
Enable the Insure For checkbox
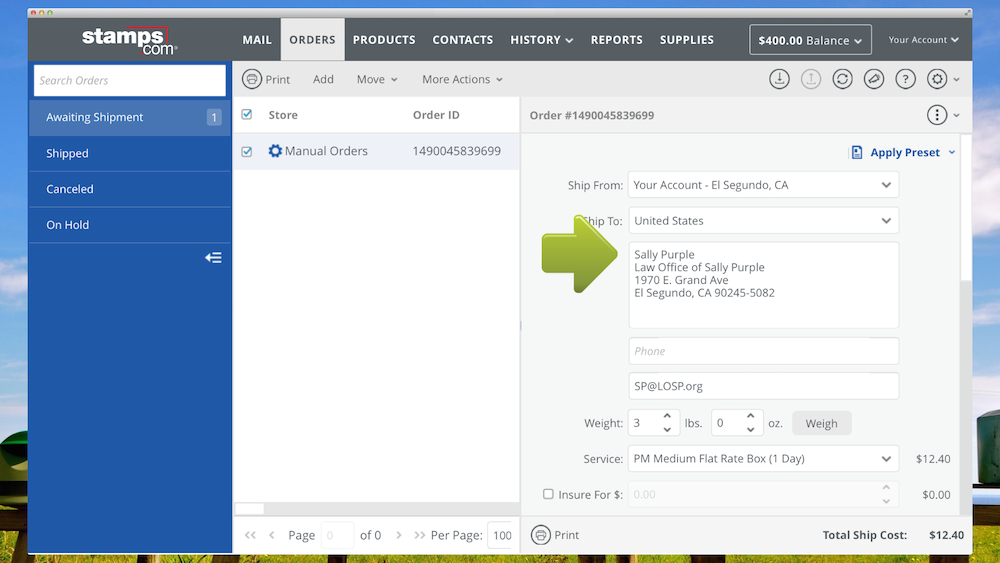click(548, 494)
